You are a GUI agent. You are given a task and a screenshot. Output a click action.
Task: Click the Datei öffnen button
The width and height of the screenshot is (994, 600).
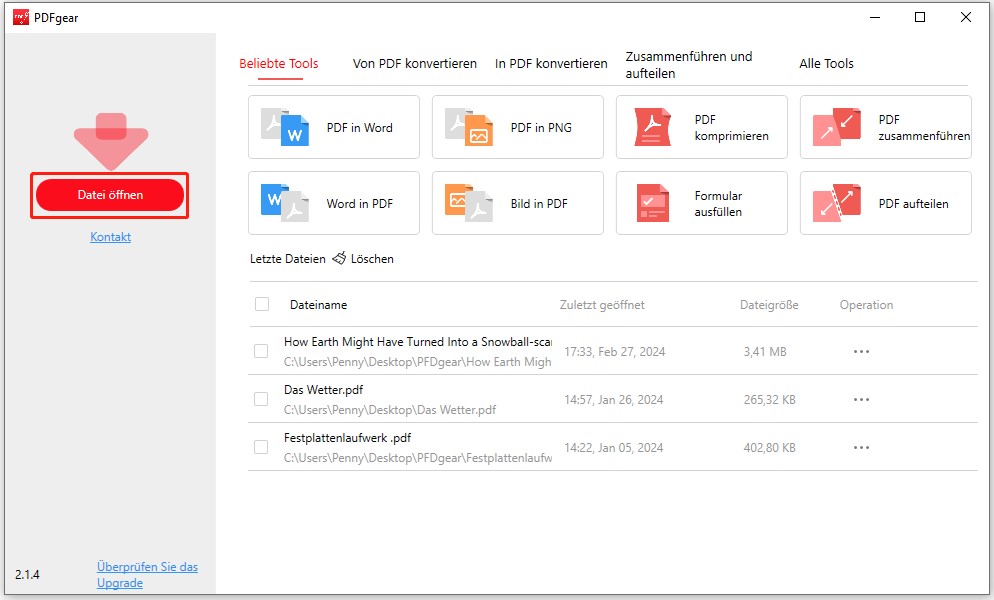[109, 195]
